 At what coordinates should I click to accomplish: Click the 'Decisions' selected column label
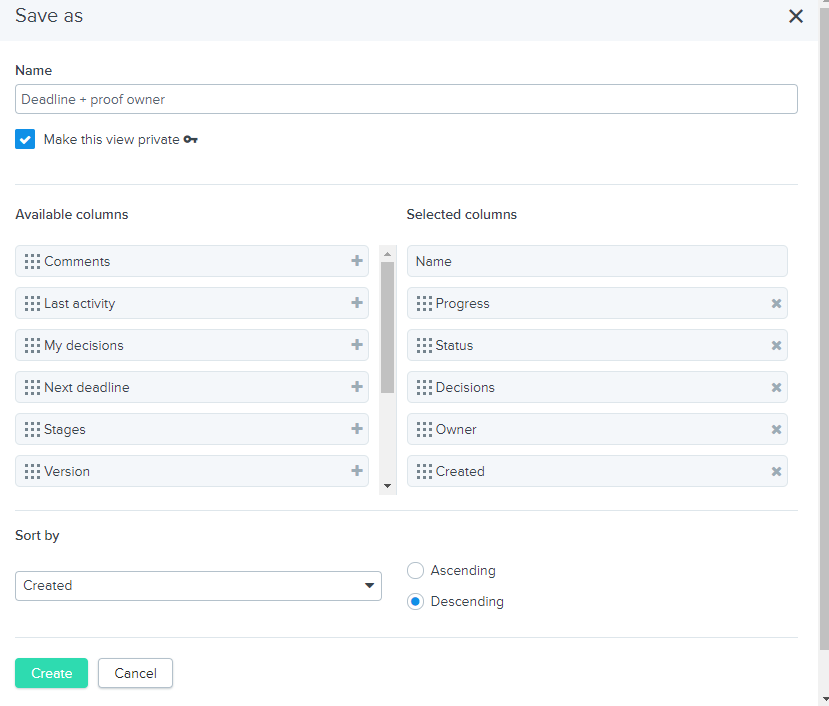(465, 387)
